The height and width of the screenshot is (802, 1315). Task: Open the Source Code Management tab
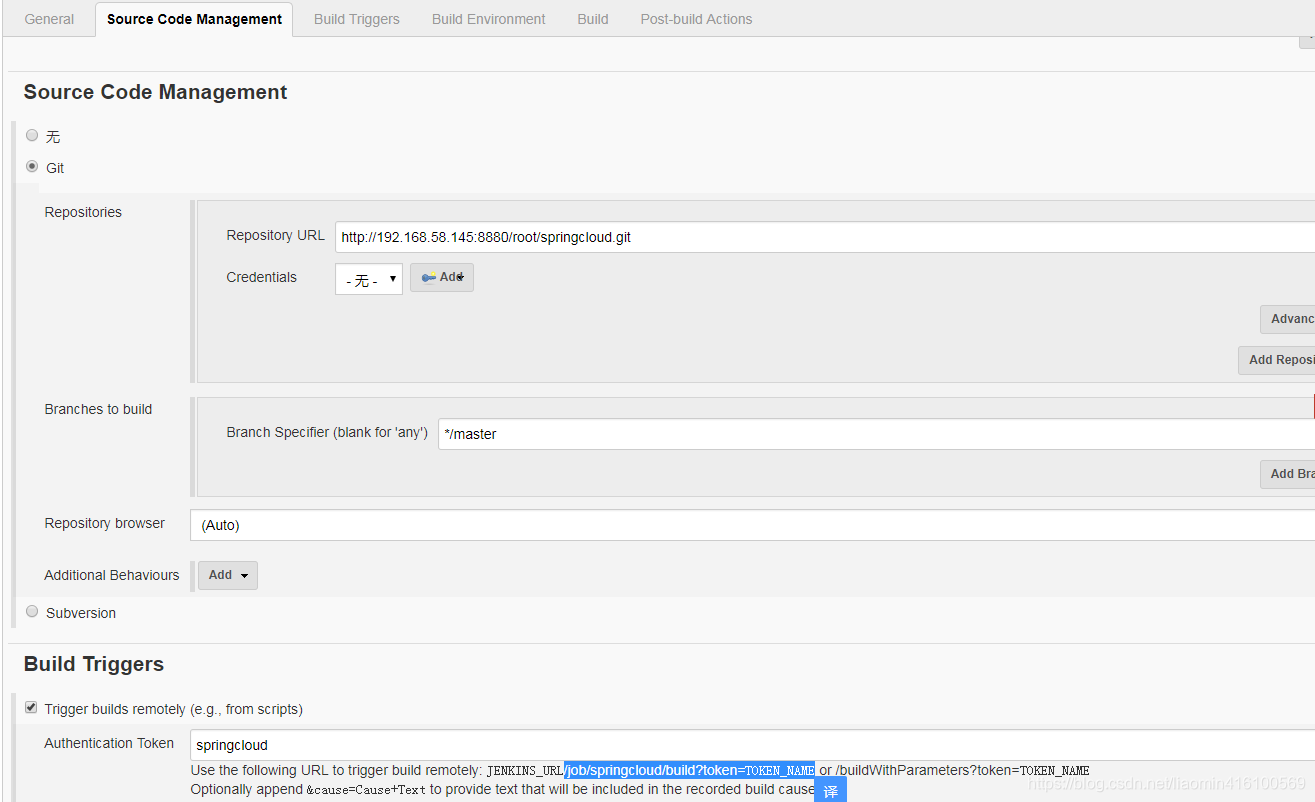[194, 19]
